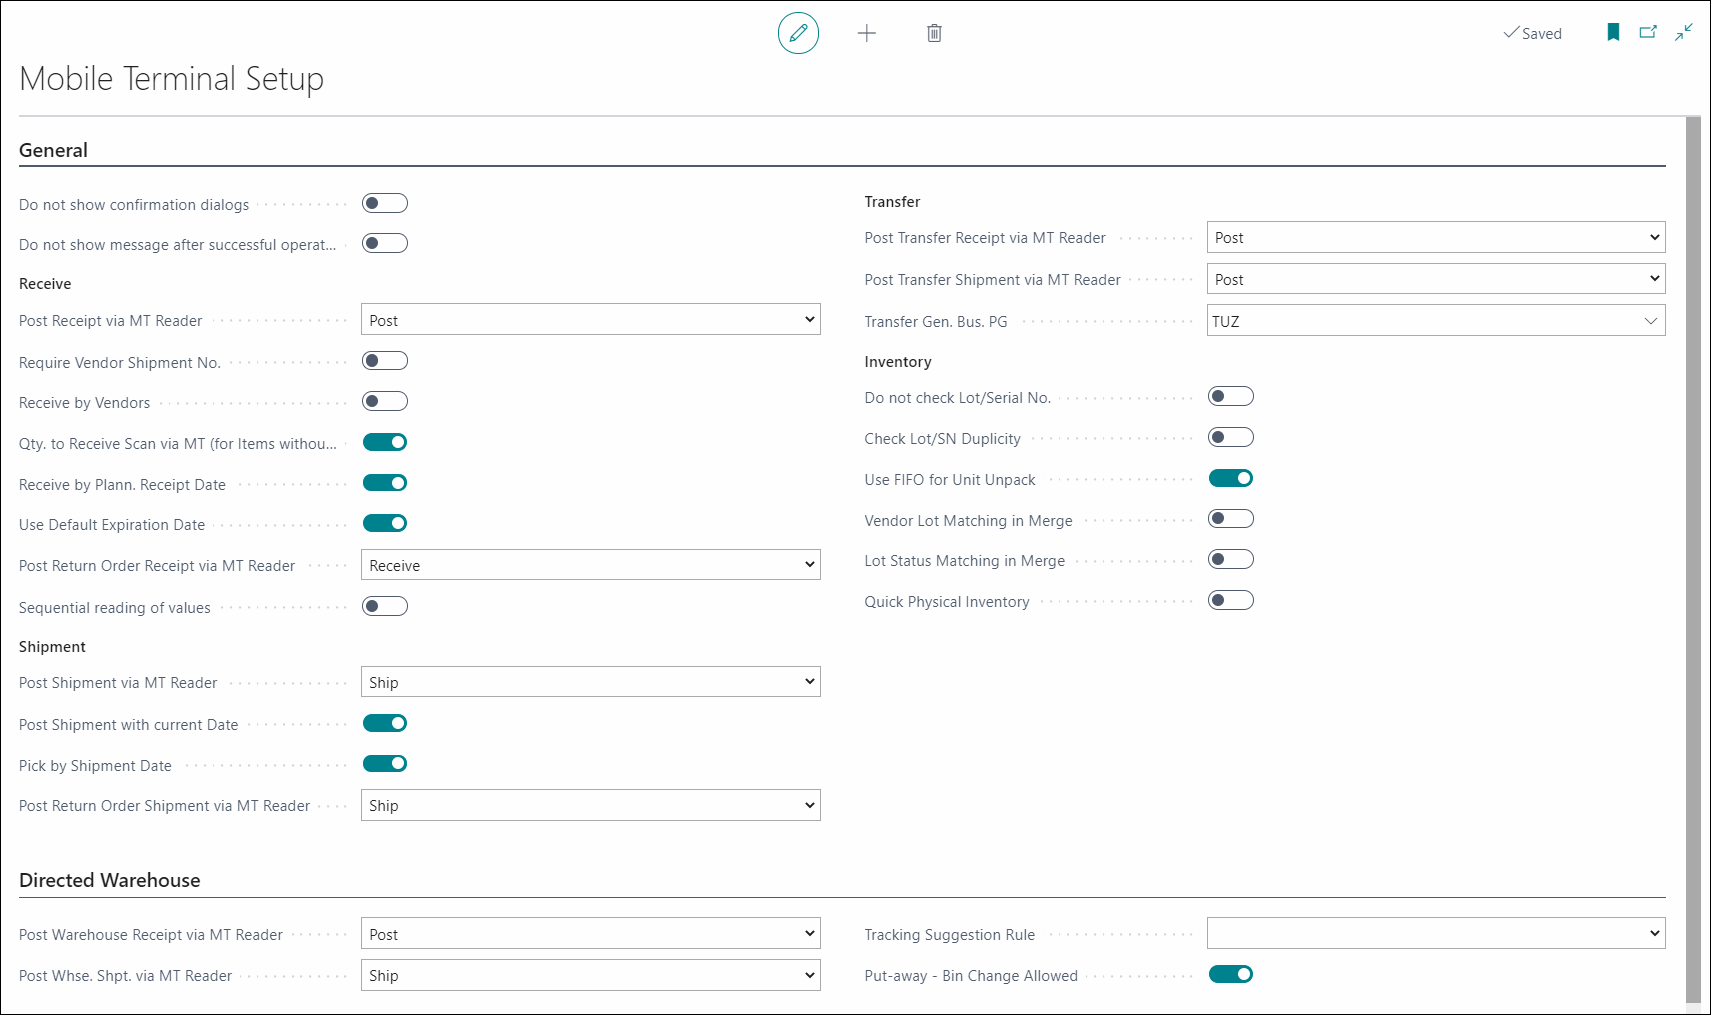The image size is (1711, 1015).
Task: Open Post Return Order Receipt dropdown
Action: [591, 565]
